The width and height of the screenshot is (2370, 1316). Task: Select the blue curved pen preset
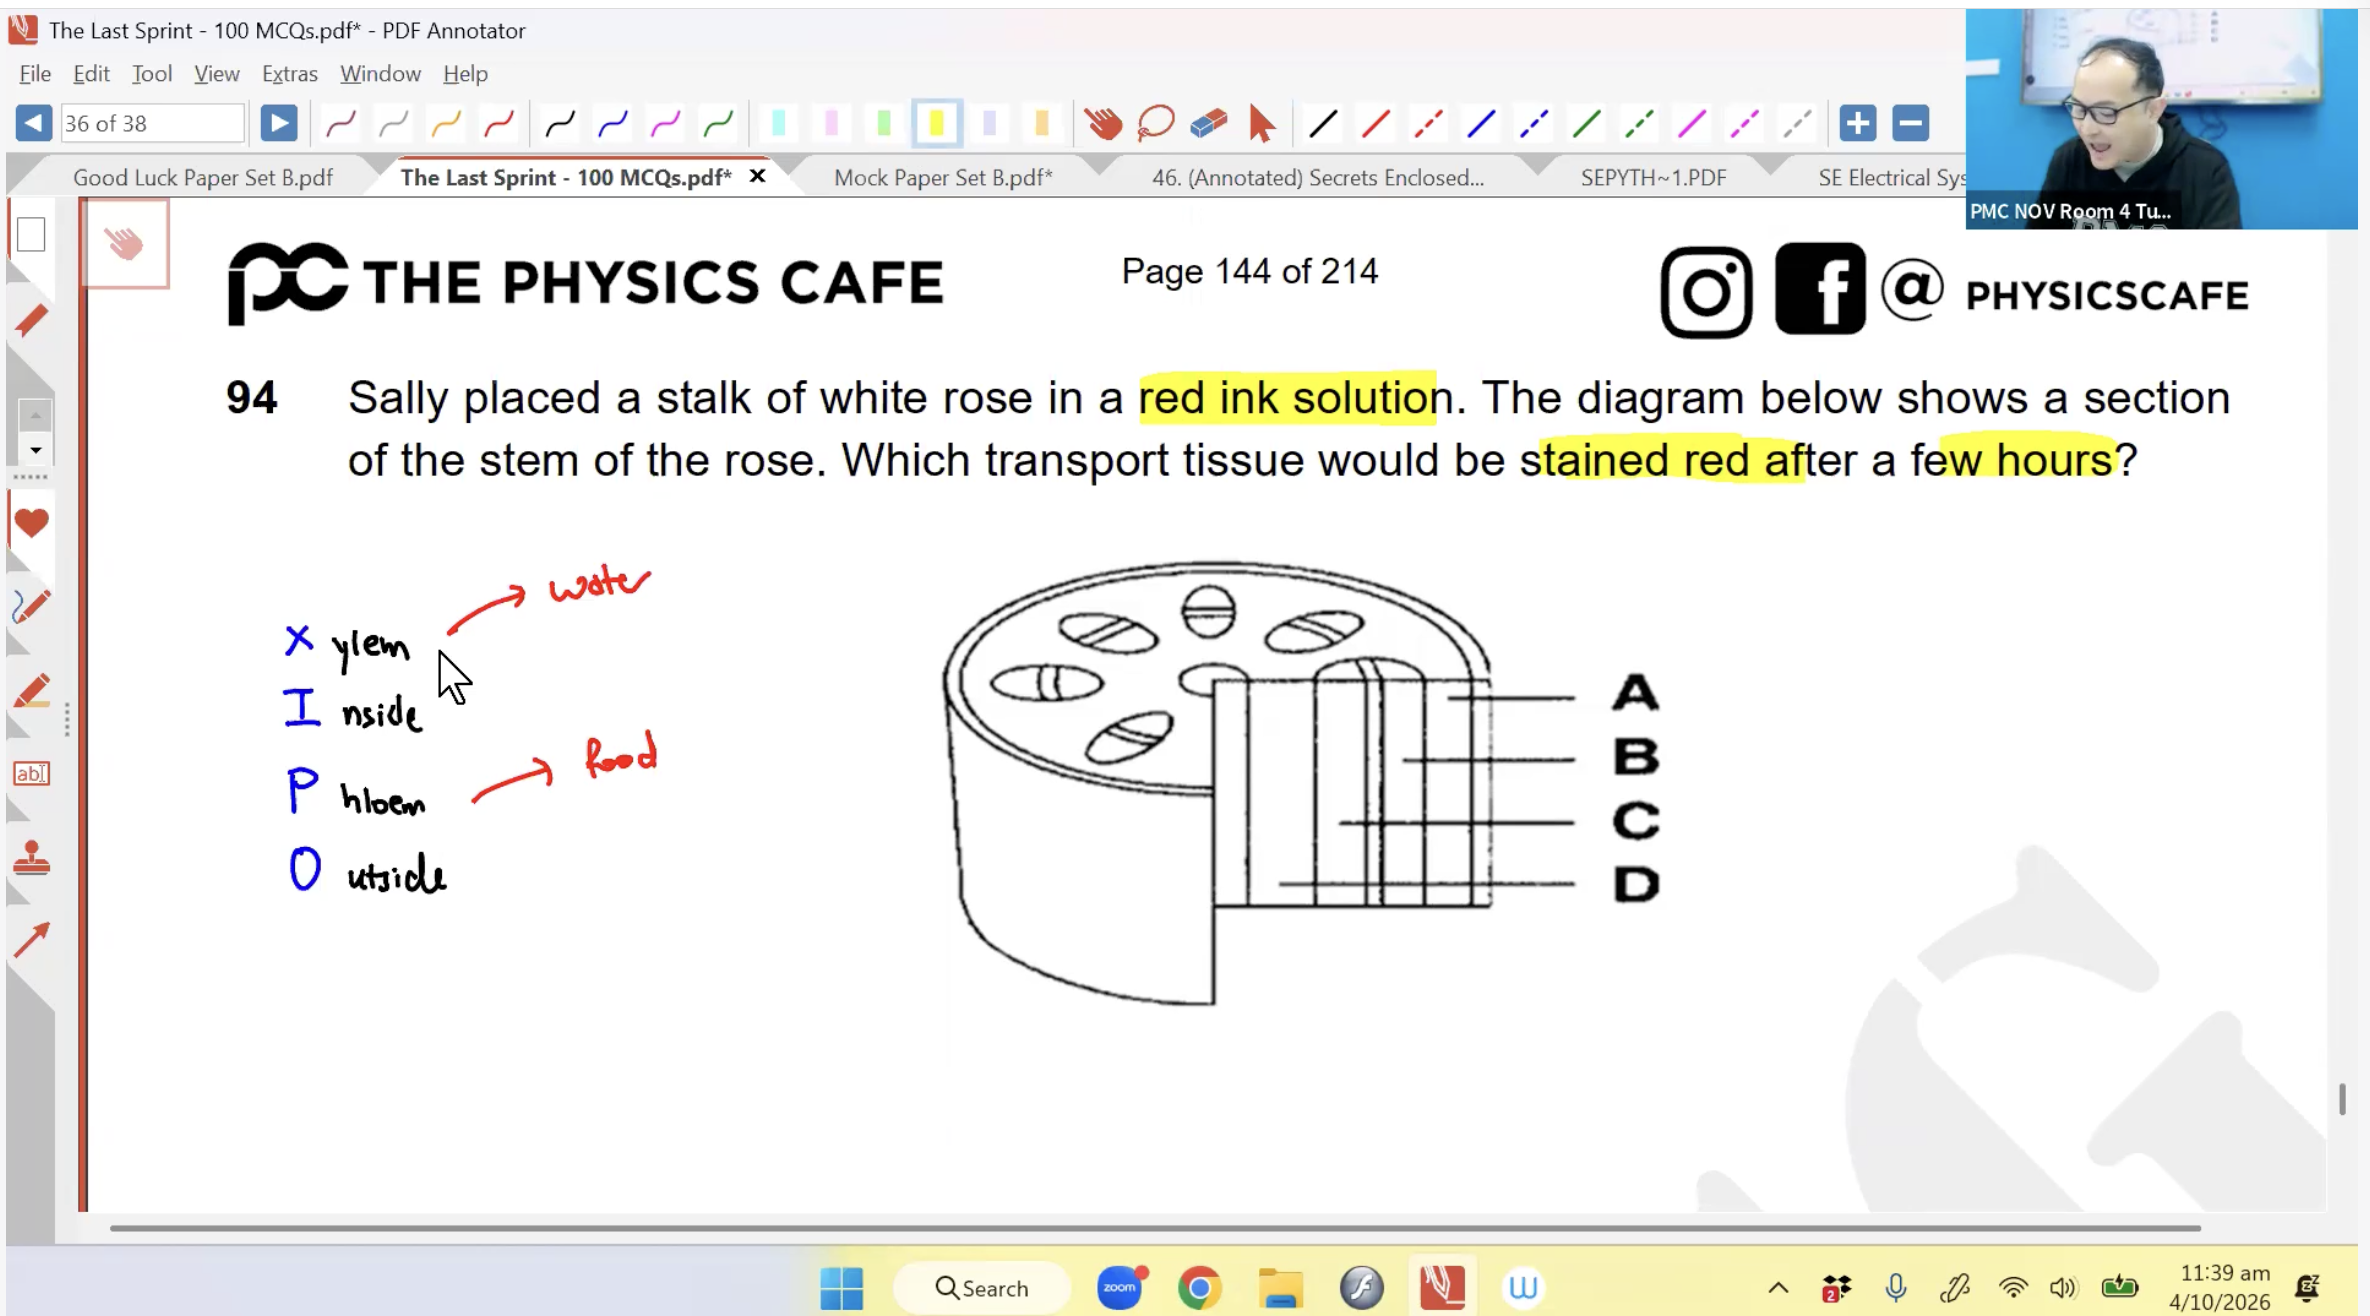[x=613, y=124]
